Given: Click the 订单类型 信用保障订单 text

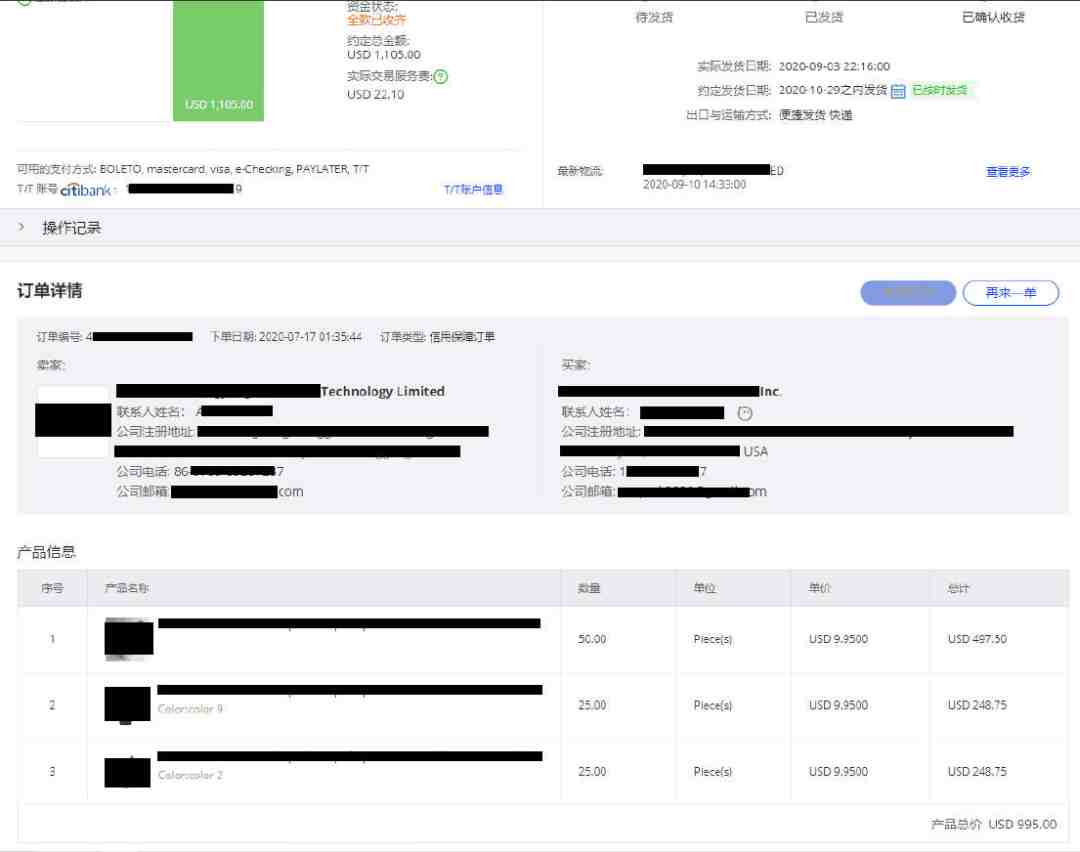Looking at the screenshot, I should pyautogui.click(x=437, y=337).
